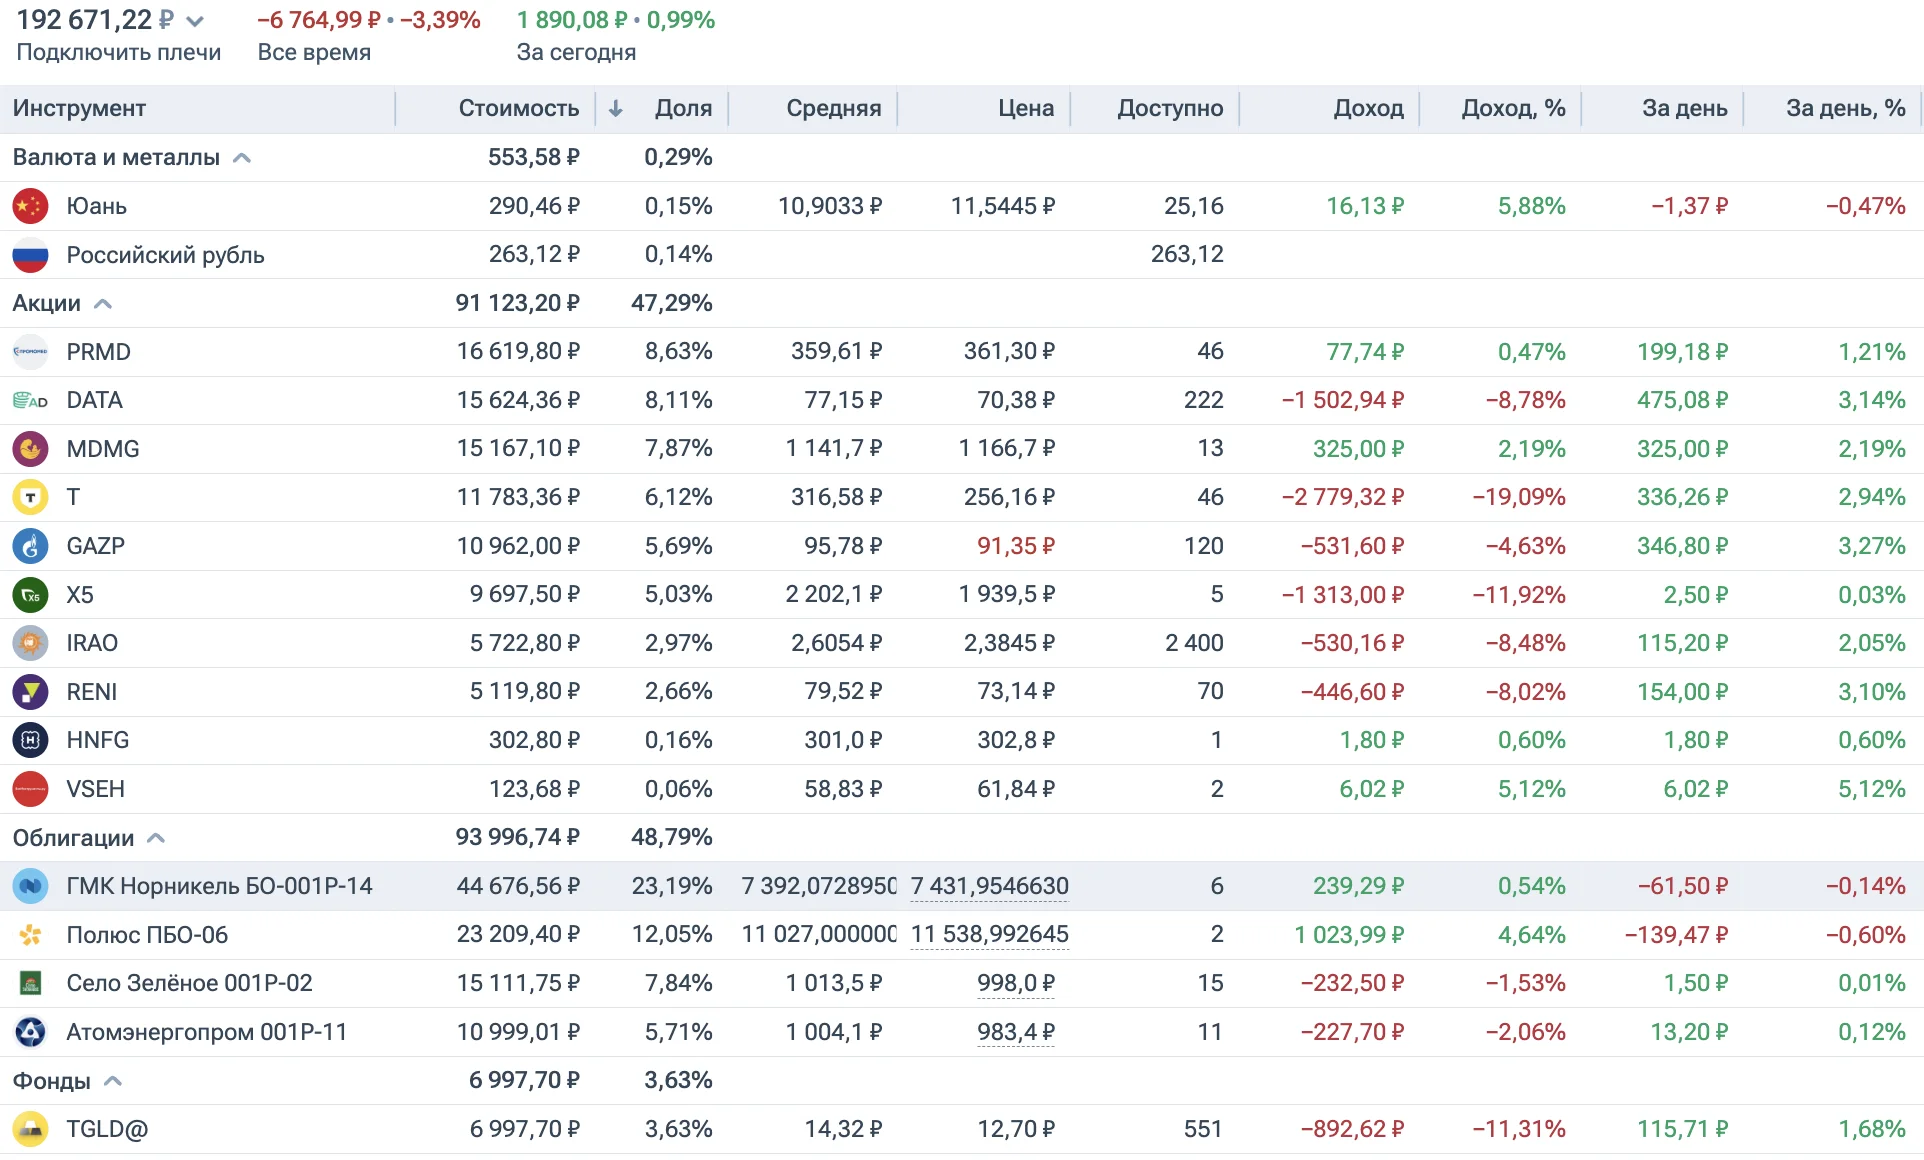
Task: Click the ГМК Норникель bond logo
Action: pyautogui.click(x=30, y=886)
